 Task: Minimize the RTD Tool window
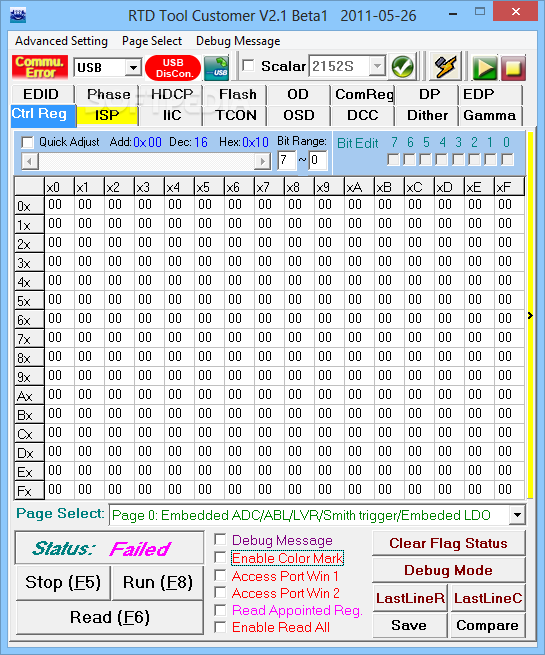coord(452,14)
